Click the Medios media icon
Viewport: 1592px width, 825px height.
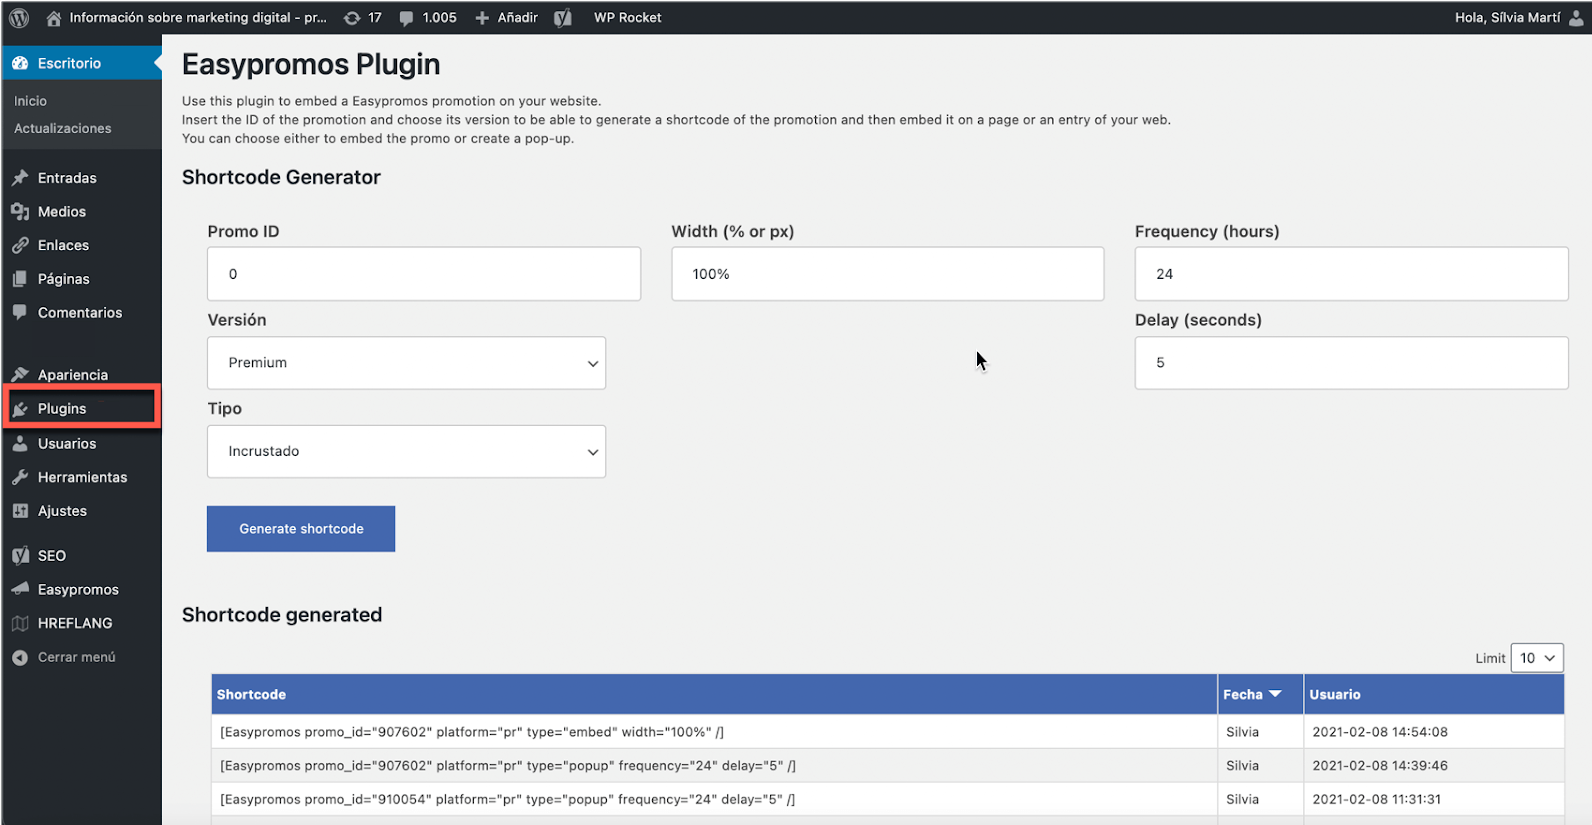tap(20, 212)
